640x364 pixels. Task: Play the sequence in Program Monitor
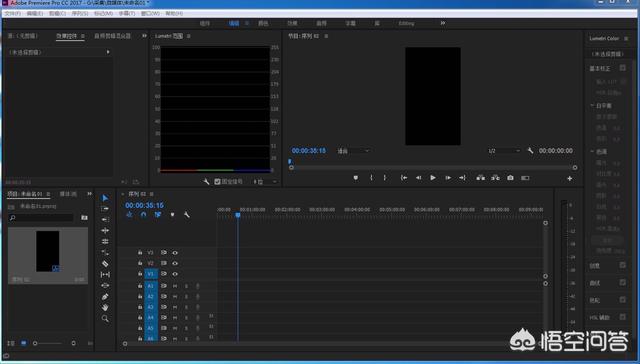point(433,178)
